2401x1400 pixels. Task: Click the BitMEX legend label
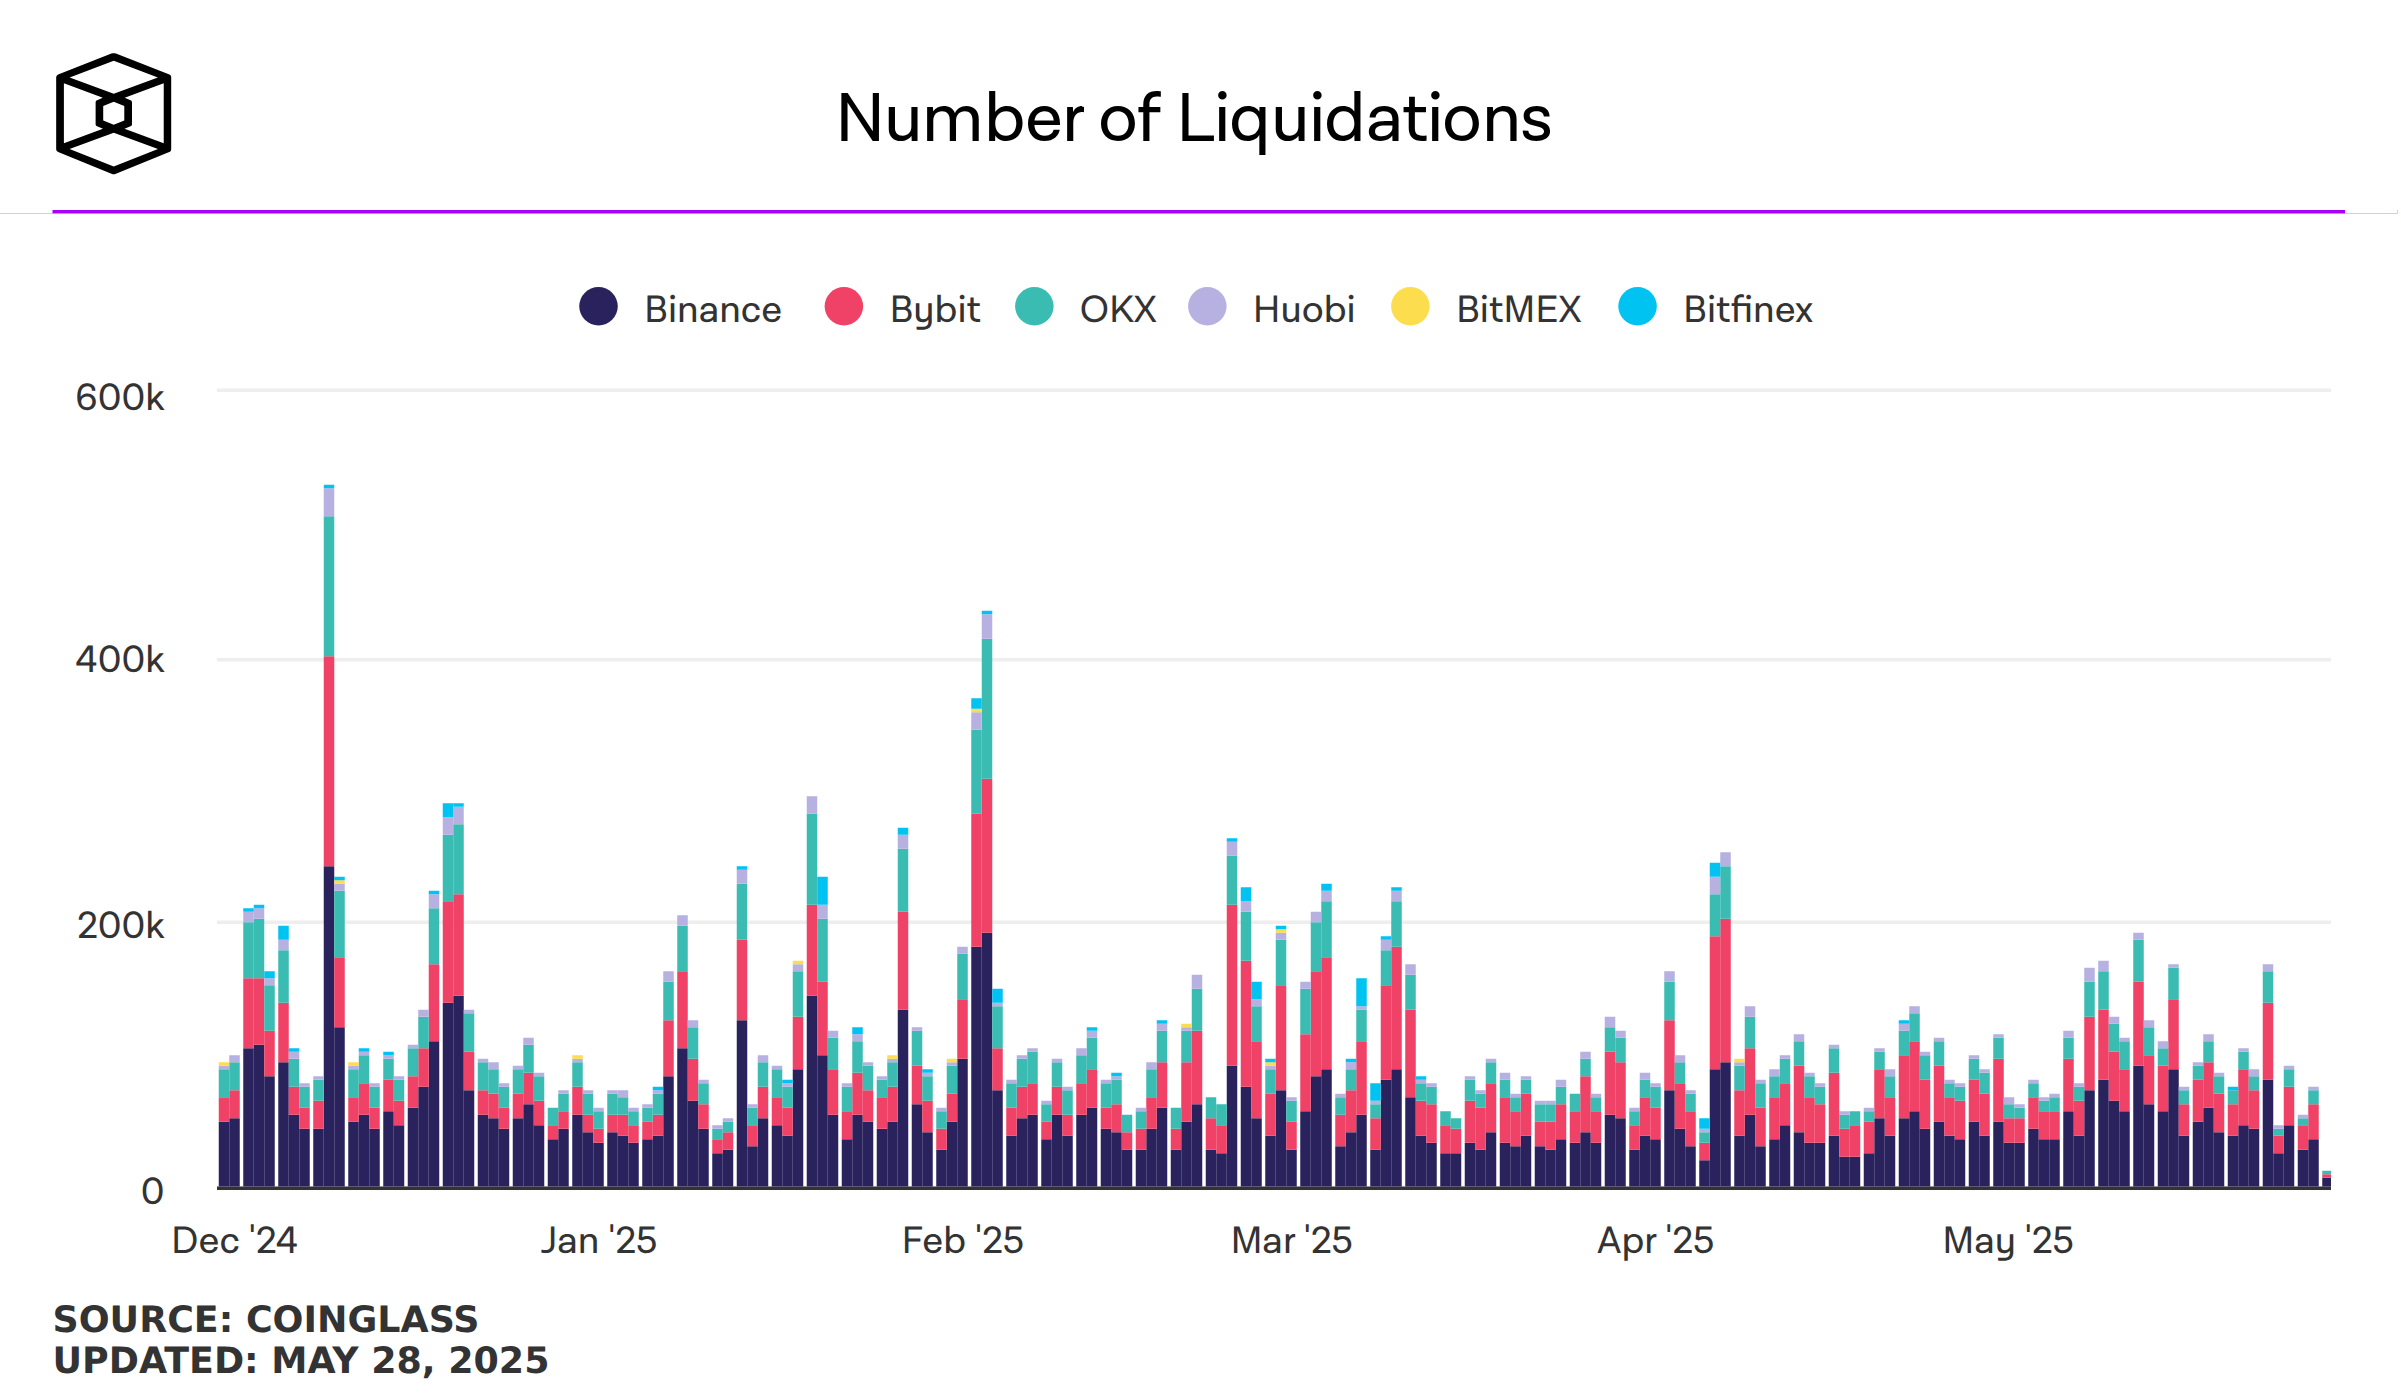(1519, 310)
